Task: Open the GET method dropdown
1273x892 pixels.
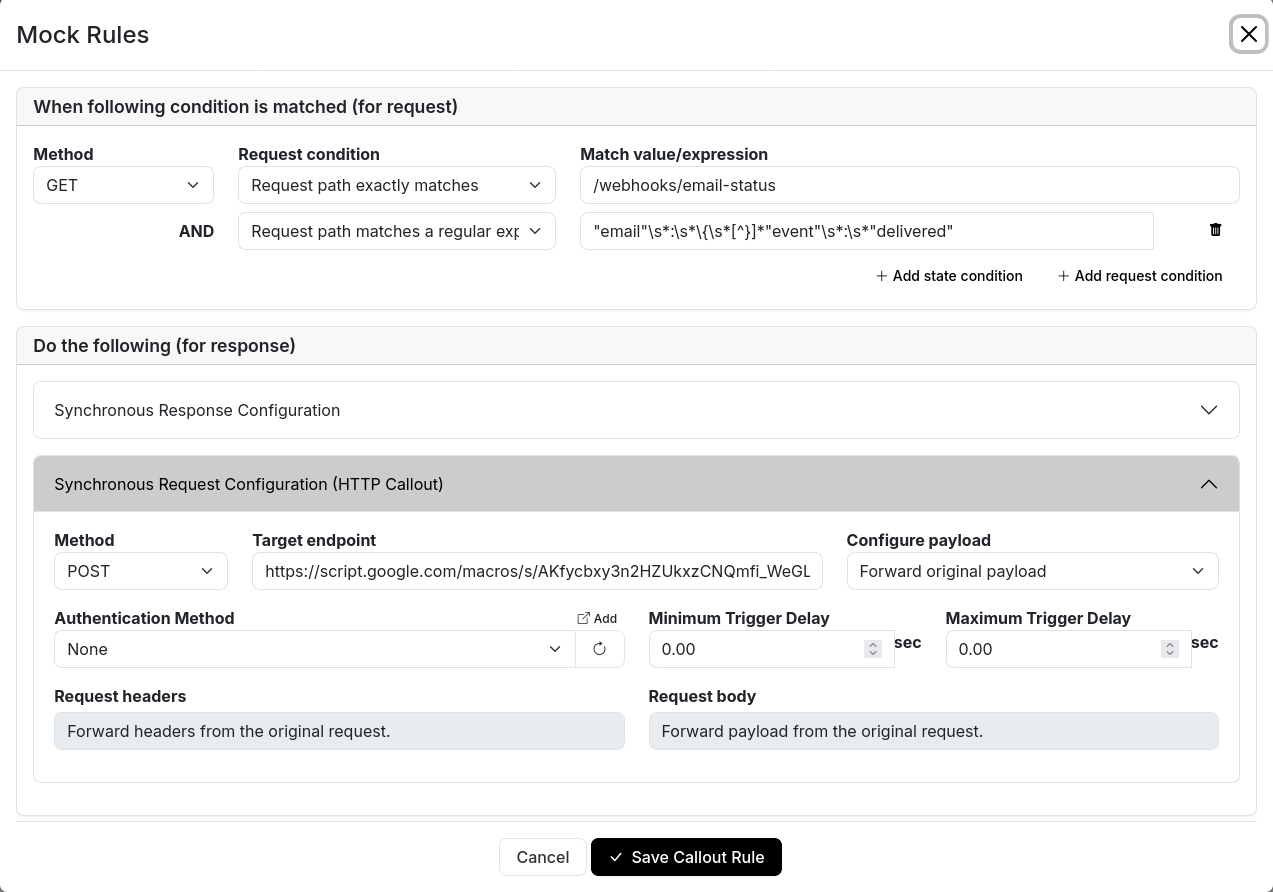Action: [x=123, y=185]
